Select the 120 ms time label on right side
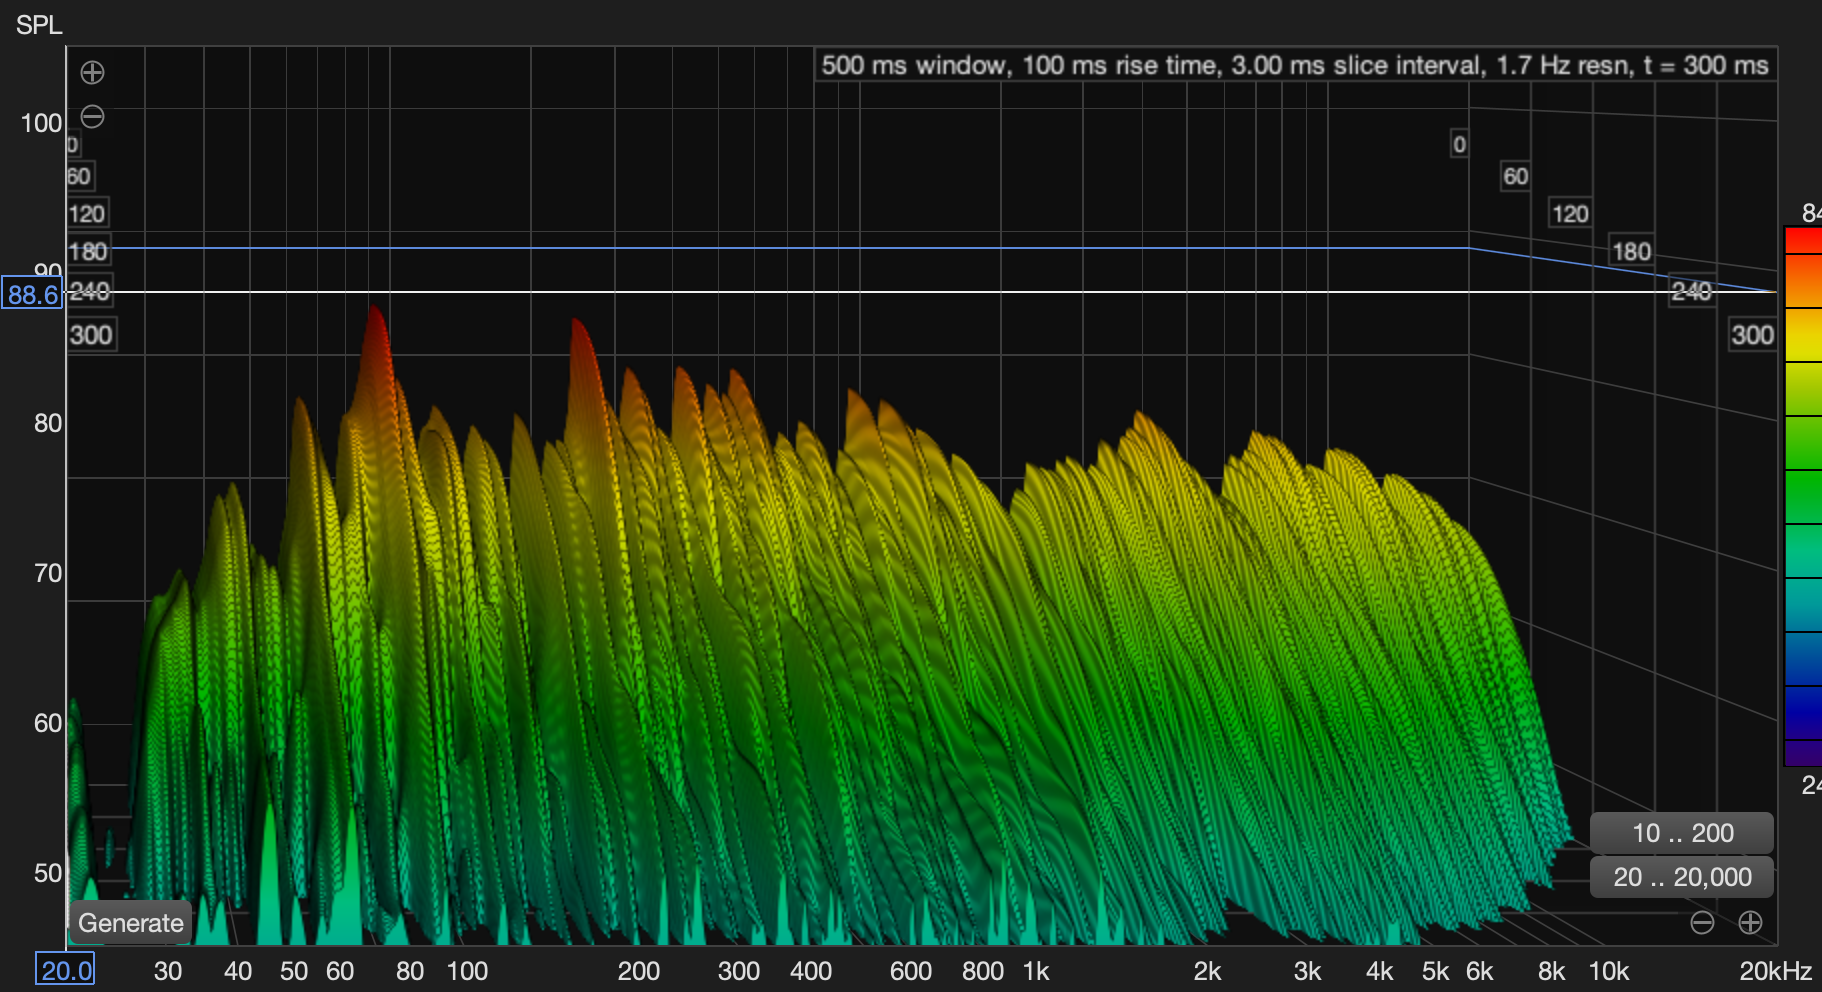The height and width of the screenshot is (992, 1822). [1569, 213]
